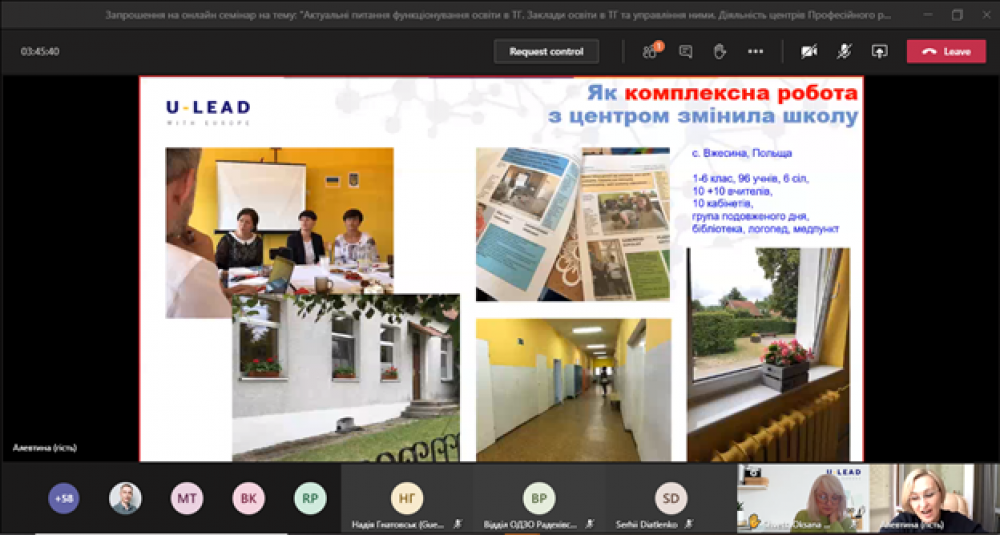Click the BK participant avatar

click(248, 498)
